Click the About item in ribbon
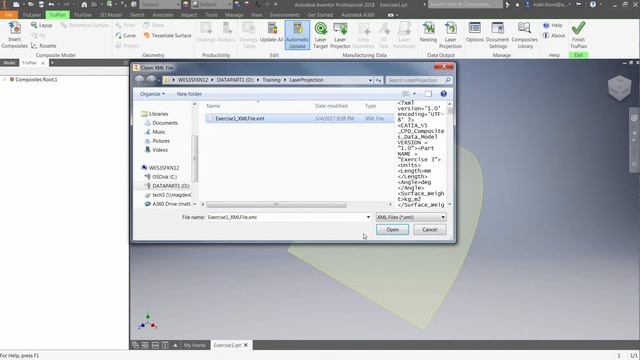Viewport: 640px width, 360px height. click(x=554, y=36)
